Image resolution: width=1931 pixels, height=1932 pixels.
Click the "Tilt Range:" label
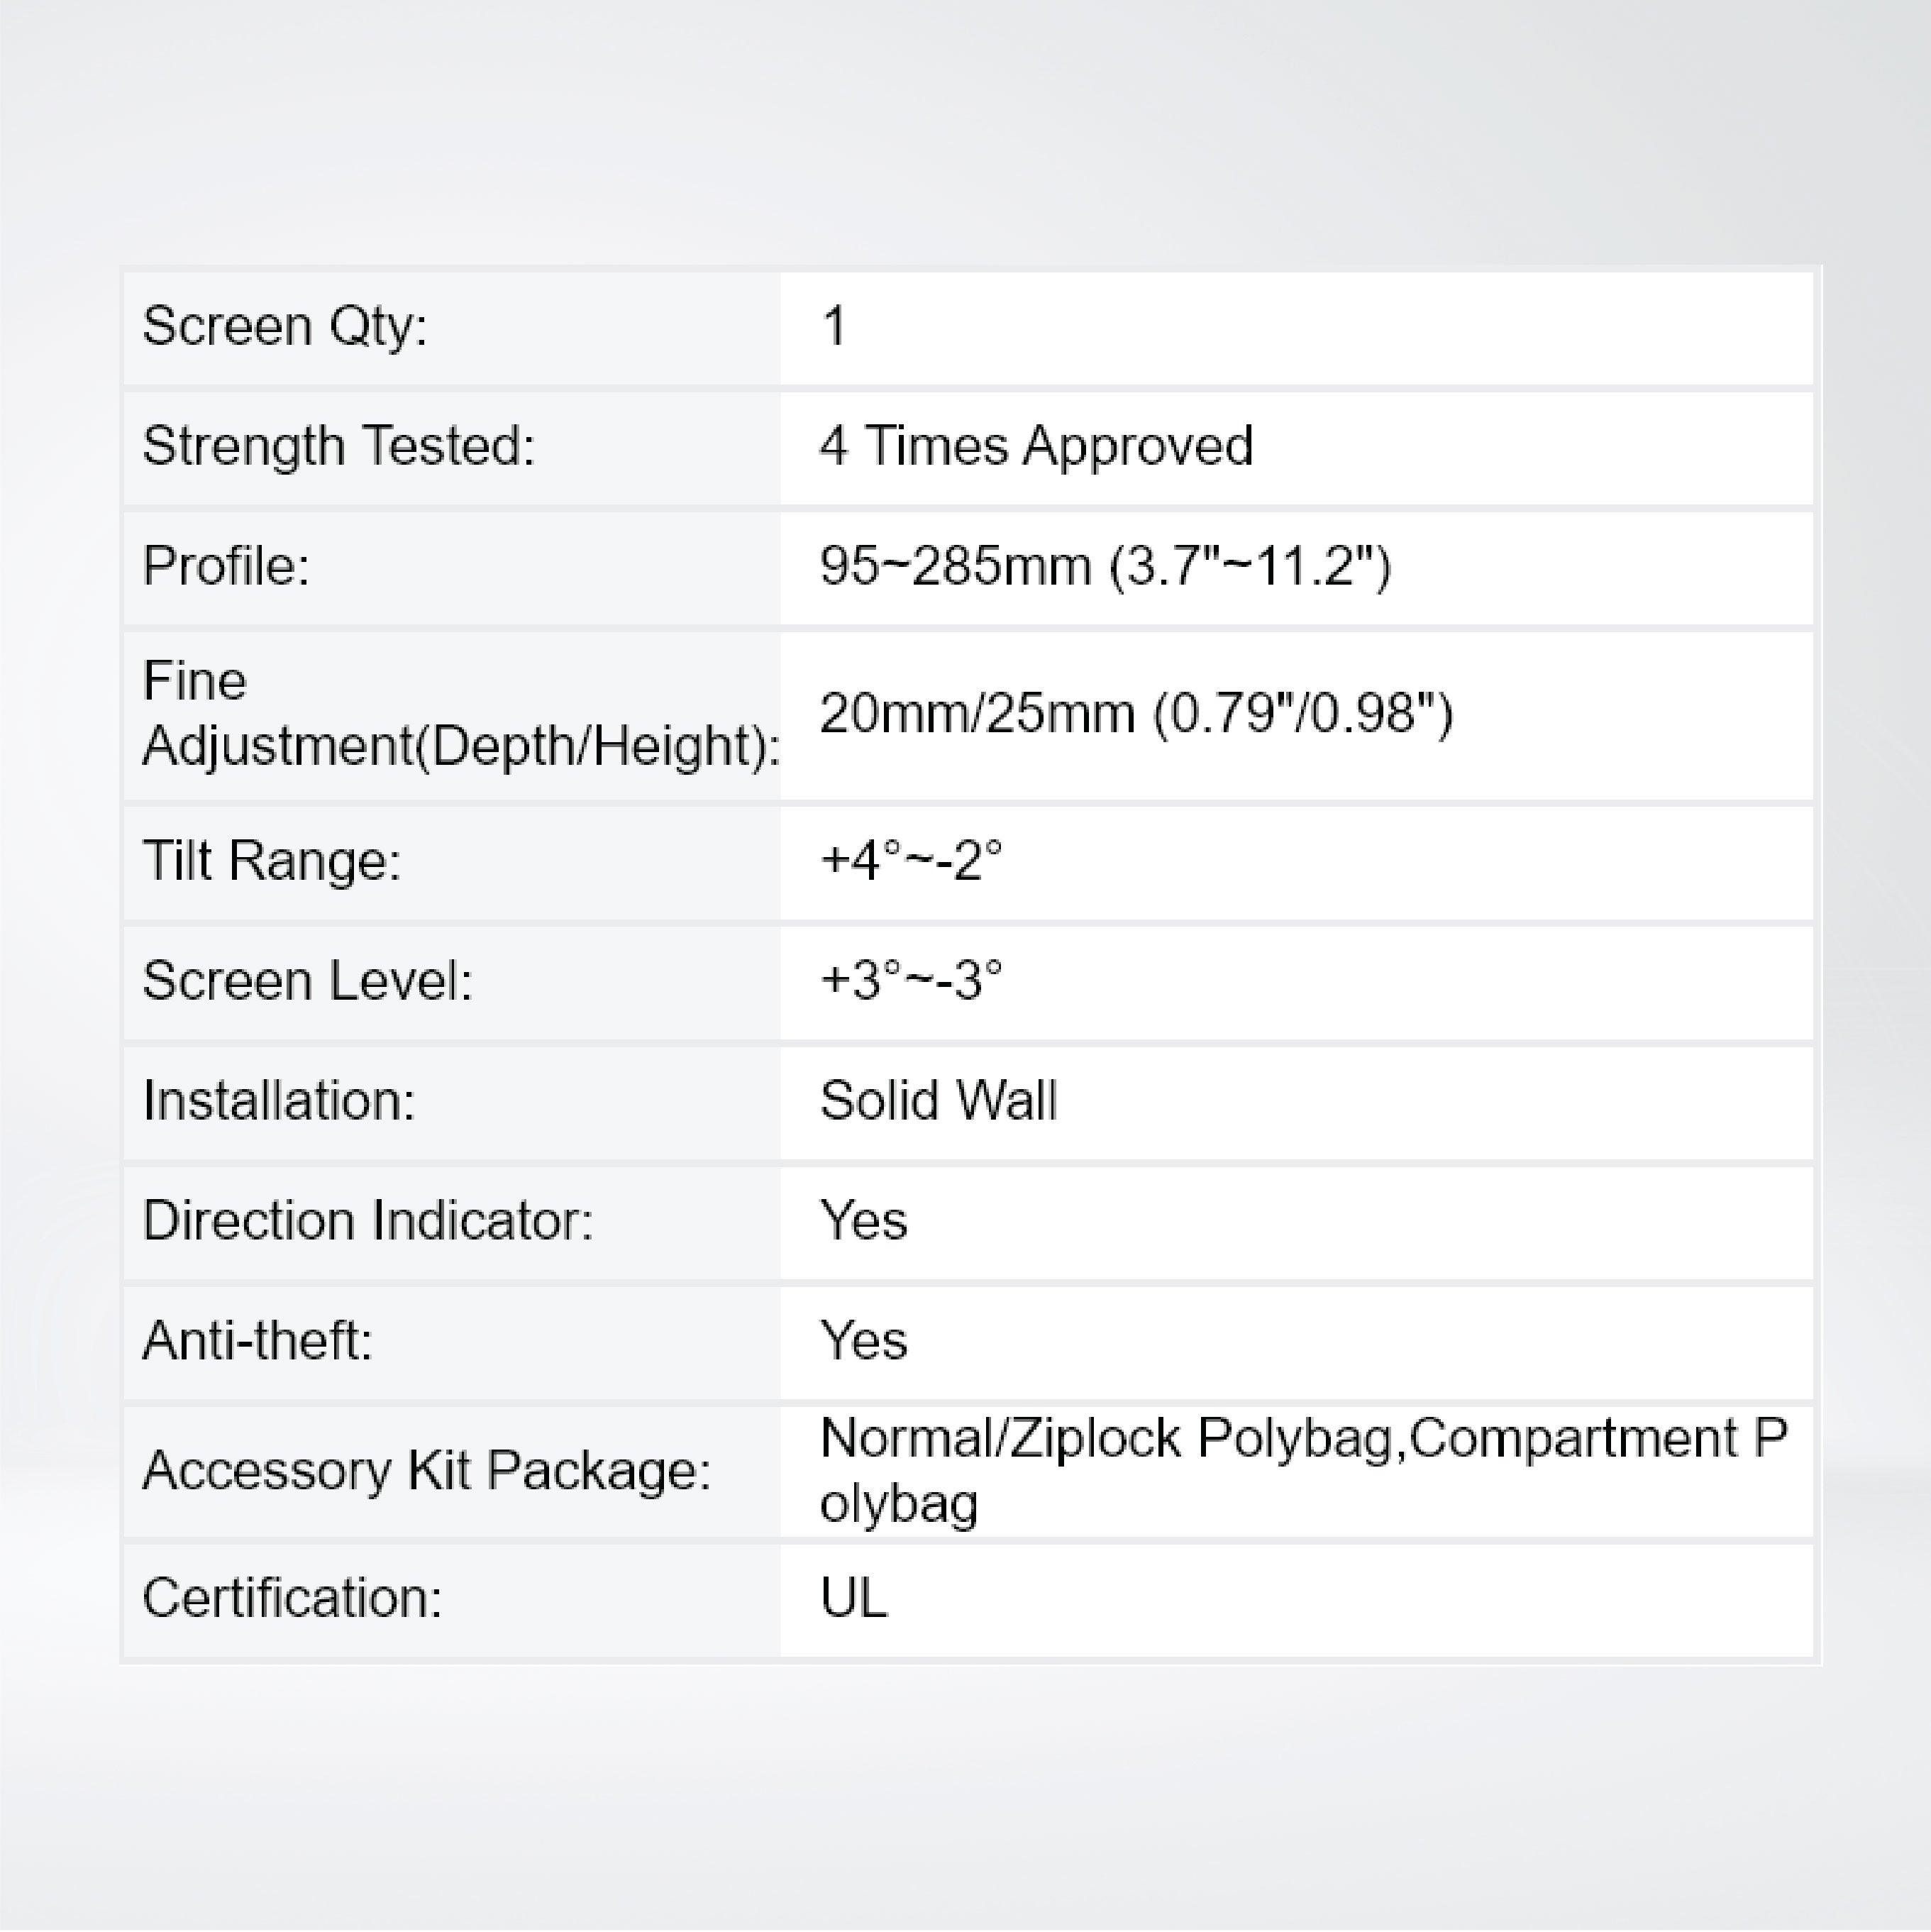[x=271, y=861]
